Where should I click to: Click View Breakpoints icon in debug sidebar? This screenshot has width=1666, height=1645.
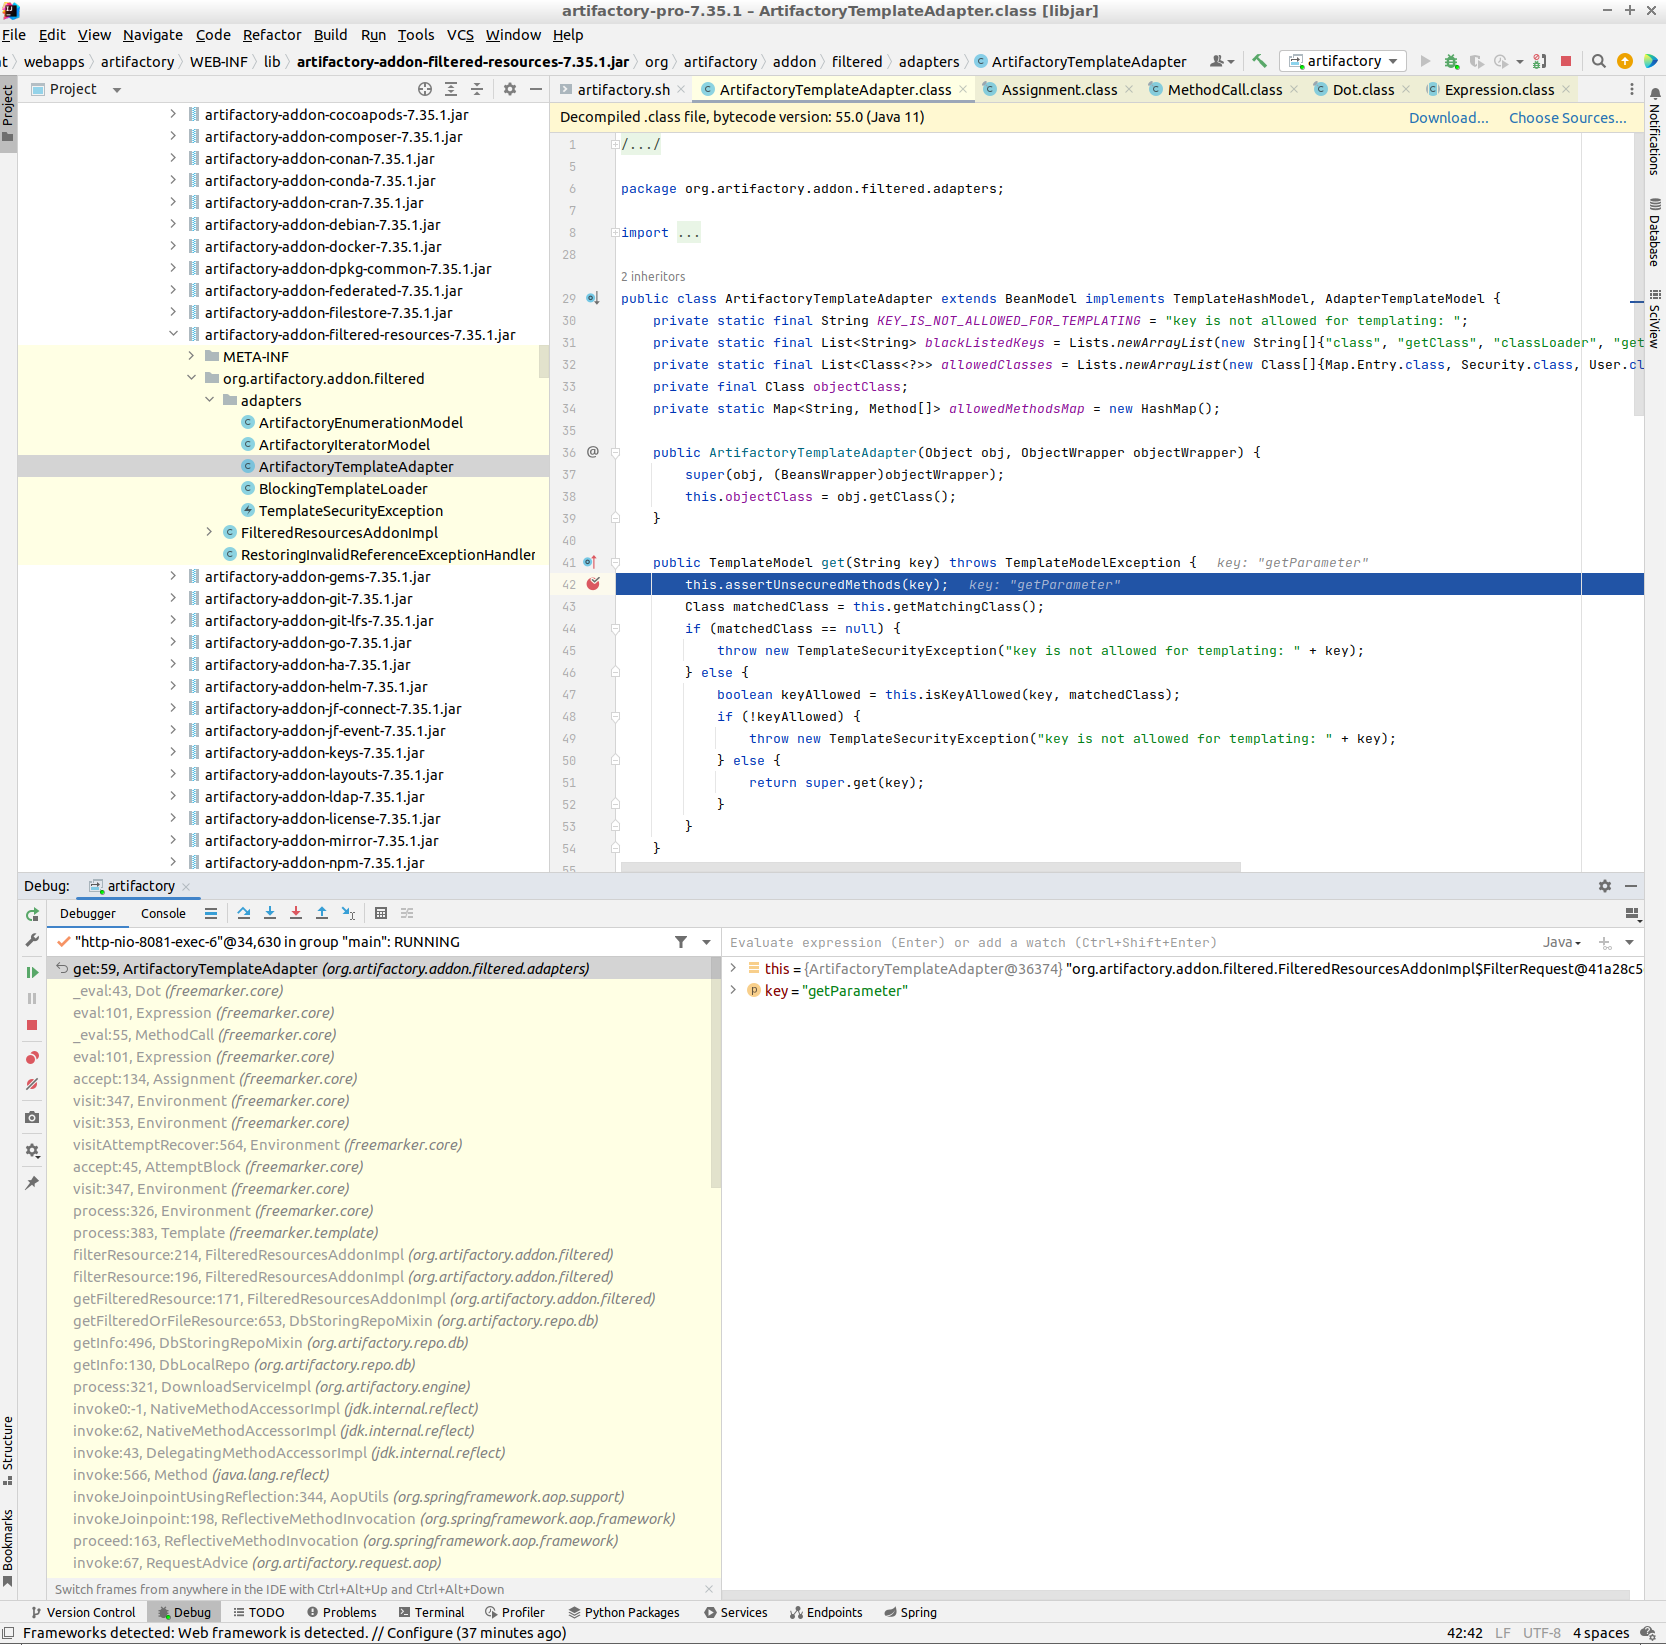(x=32, y=1058)
